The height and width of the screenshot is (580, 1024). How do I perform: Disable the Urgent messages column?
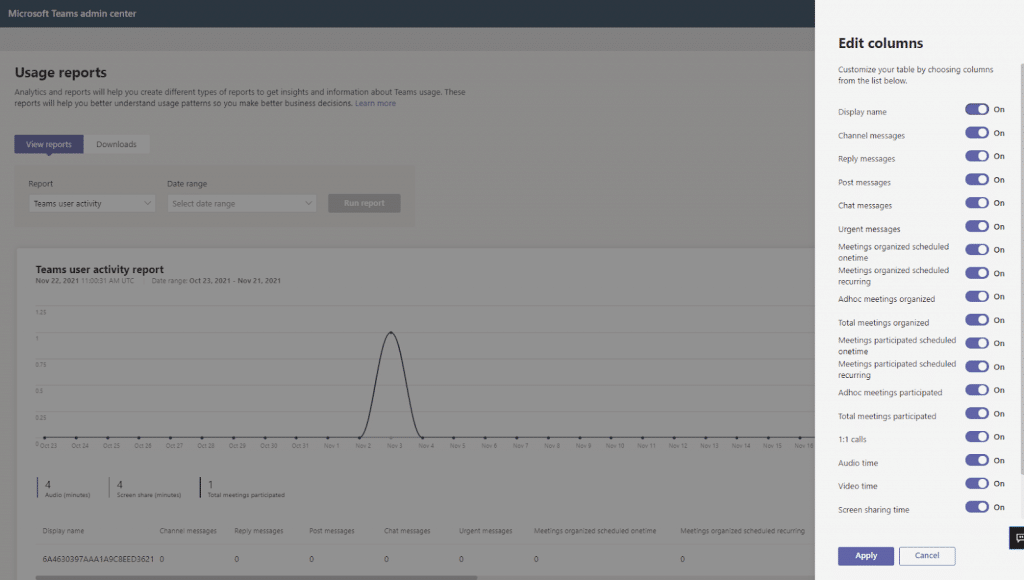[x=978, y=226]
